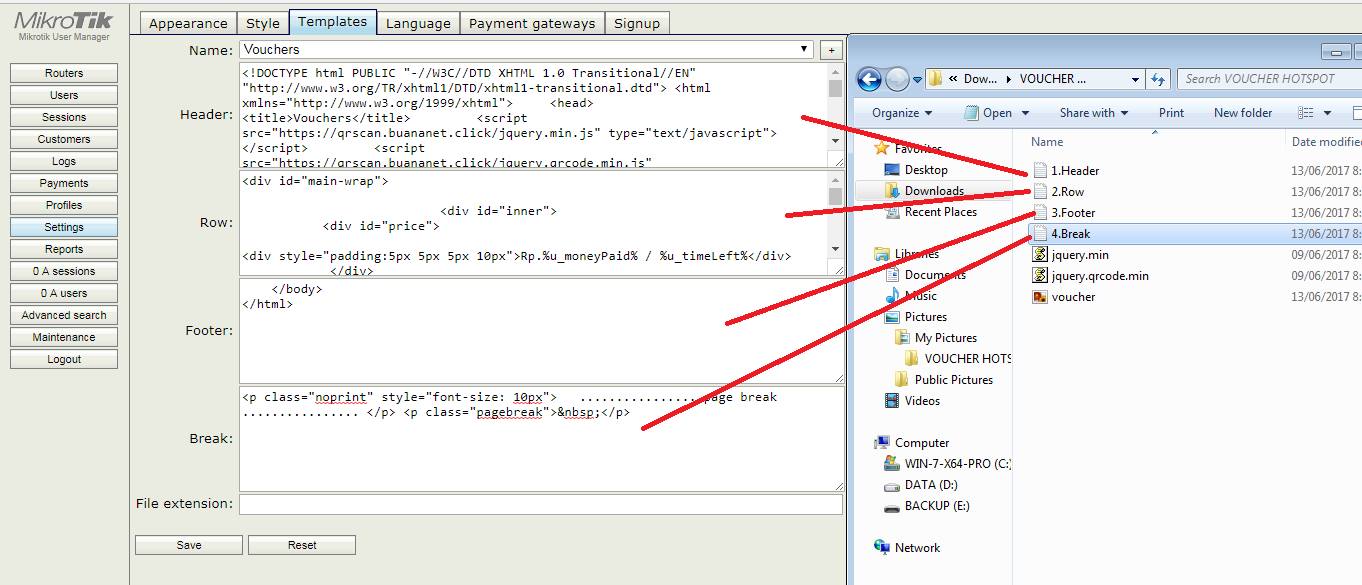Open the template Name dropdown

pyautogui.click(x=527, y=49)
